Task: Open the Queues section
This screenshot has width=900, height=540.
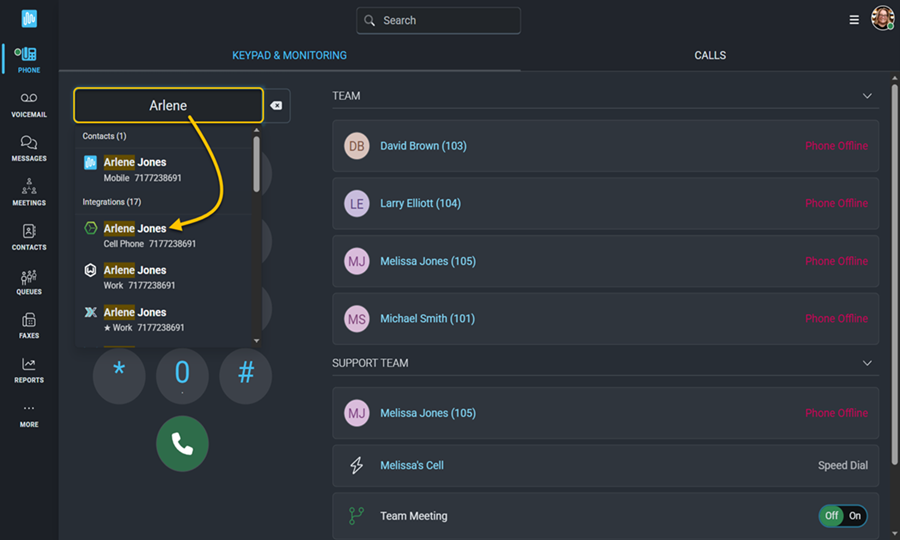Action: (29, 281)
